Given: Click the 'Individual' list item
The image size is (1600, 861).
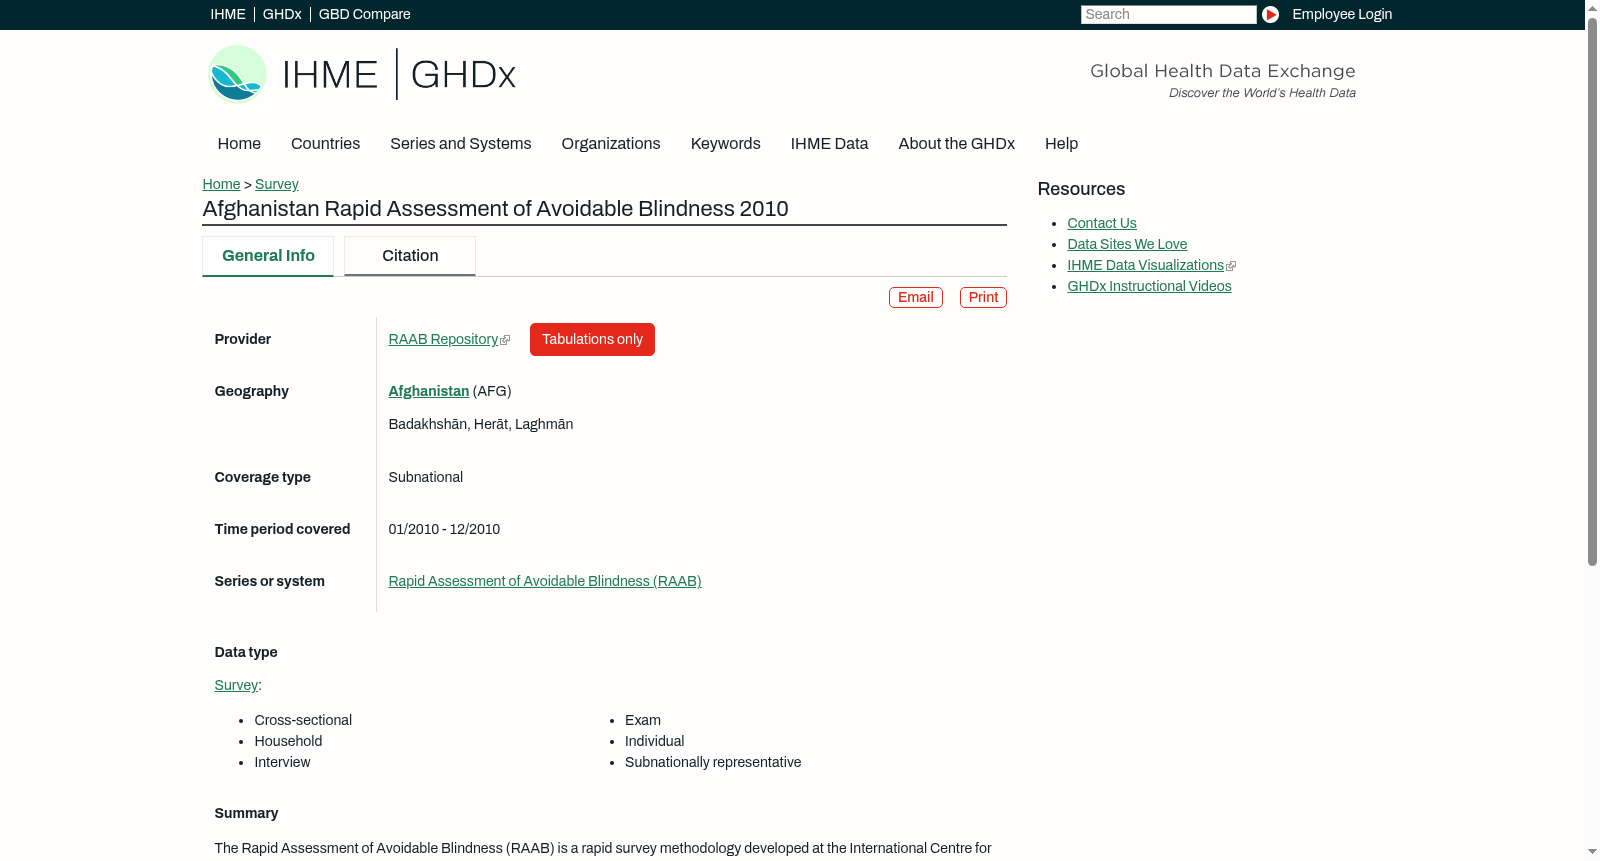Looking at the screenshot, I should [654, 742].
